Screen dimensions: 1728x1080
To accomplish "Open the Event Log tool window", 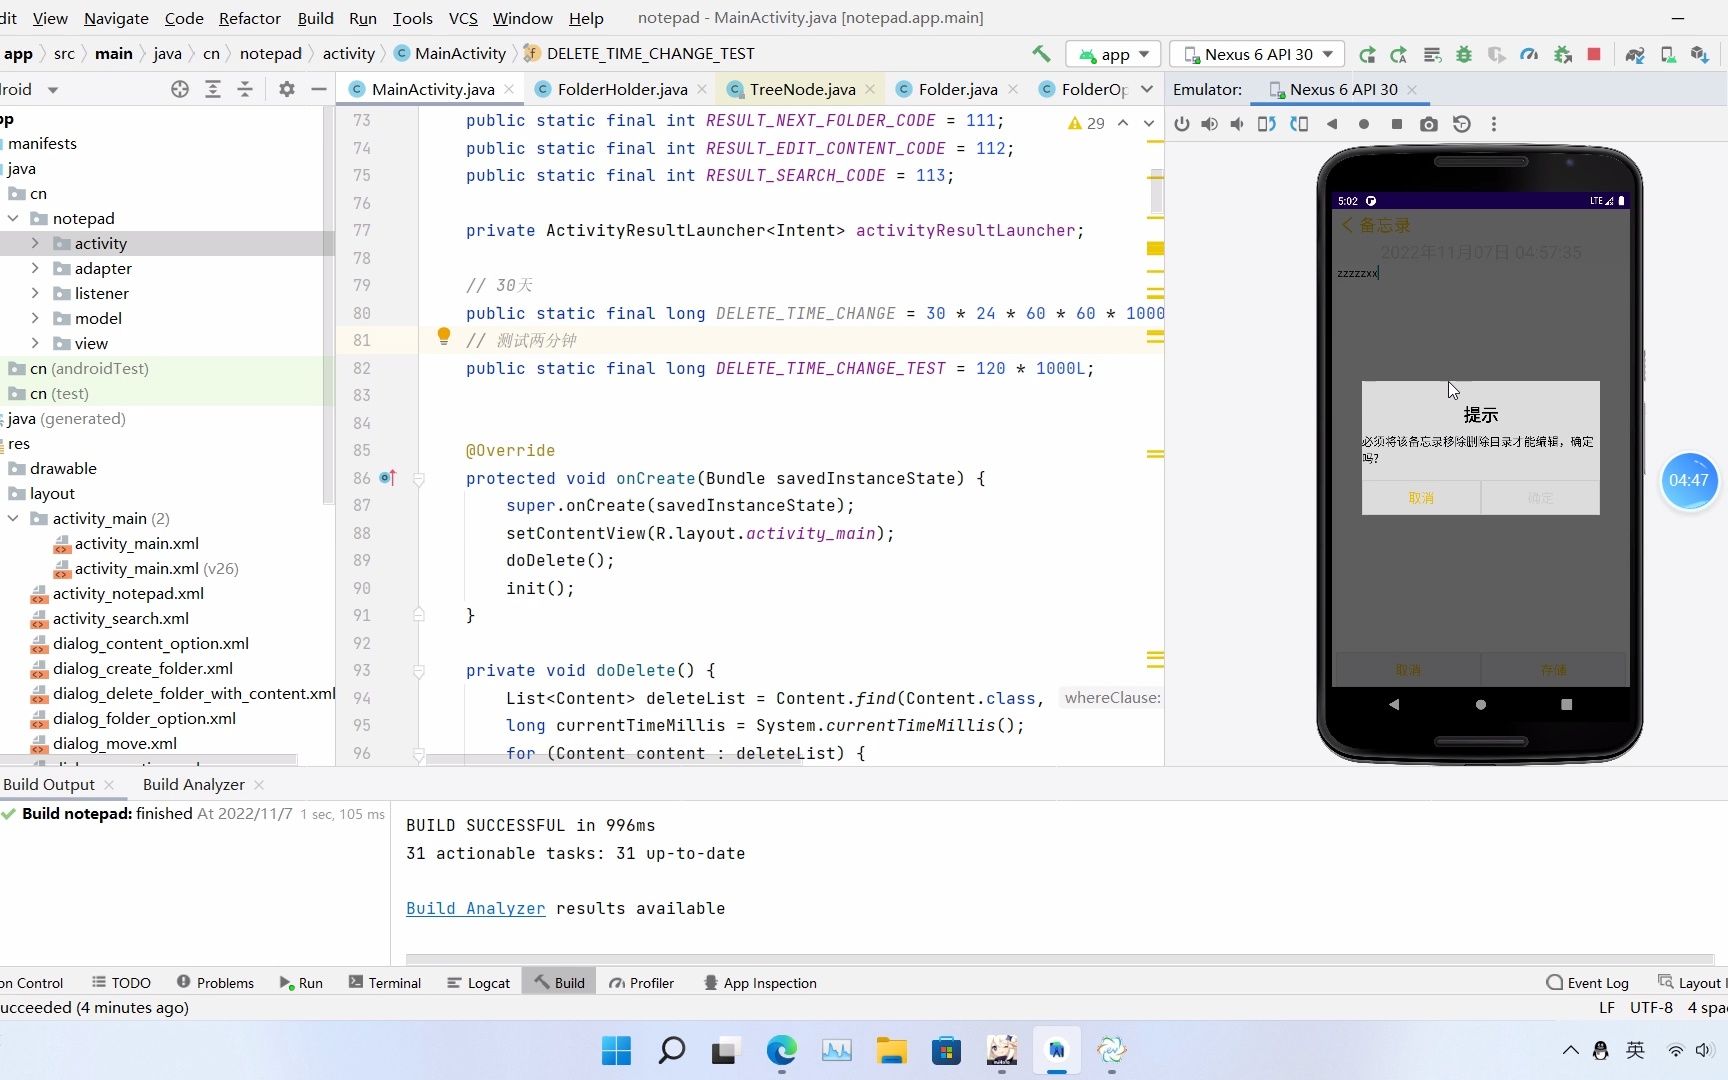I will (1588, 983).
